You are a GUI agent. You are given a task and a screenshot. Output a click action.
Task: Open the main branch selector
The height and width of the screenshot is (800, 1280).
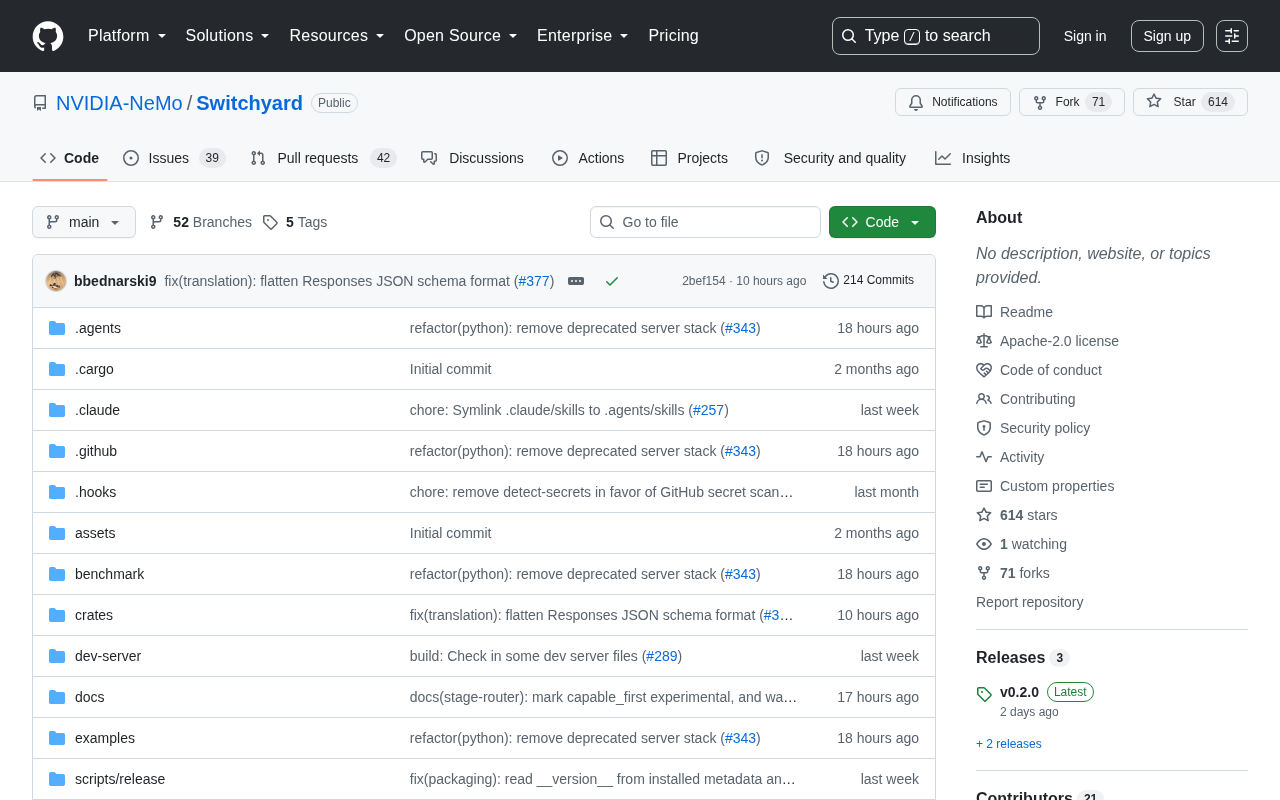84,222
